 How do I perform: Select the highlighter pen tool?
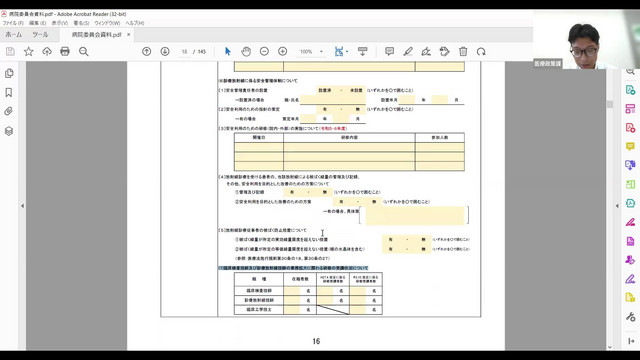408,51
